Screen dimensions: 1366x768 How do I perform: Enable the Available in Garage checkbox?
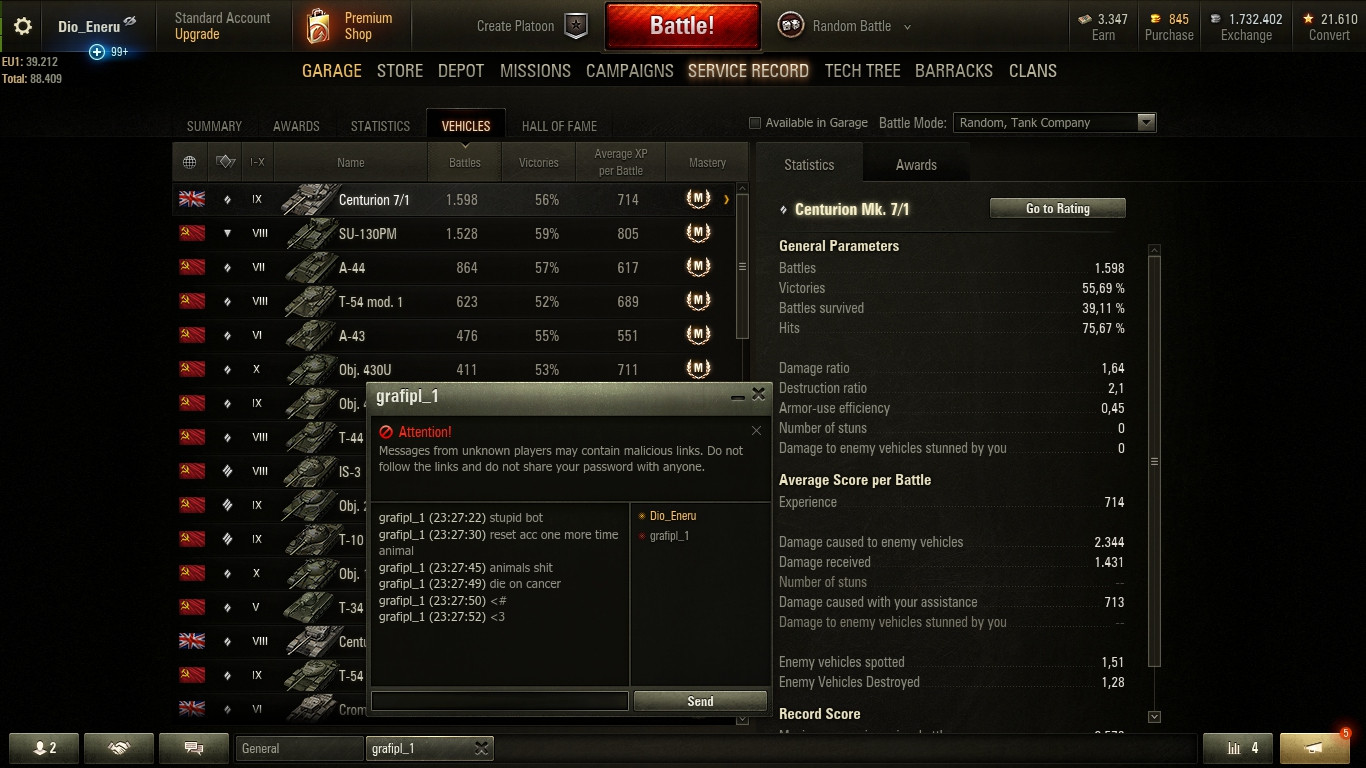coord(755,123)
